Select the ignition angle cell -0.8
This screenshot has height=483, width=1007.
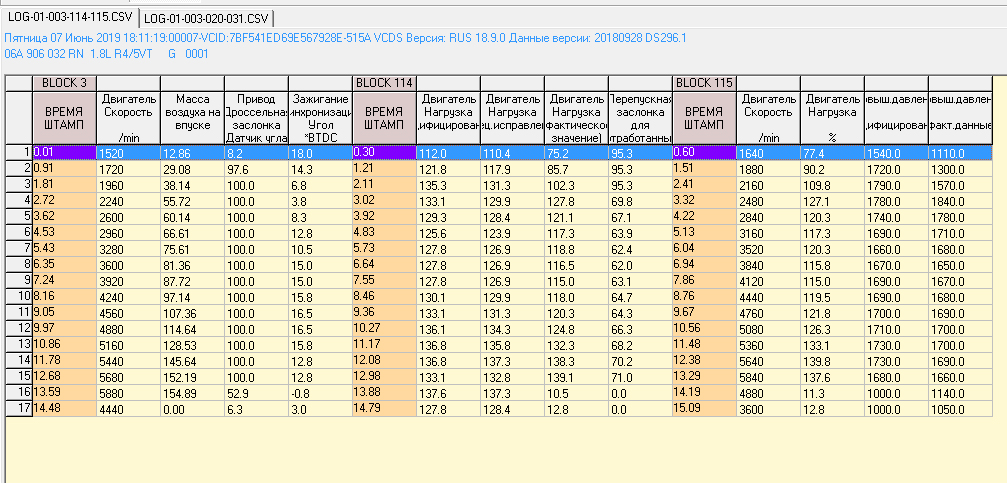[x=320, y=392]
